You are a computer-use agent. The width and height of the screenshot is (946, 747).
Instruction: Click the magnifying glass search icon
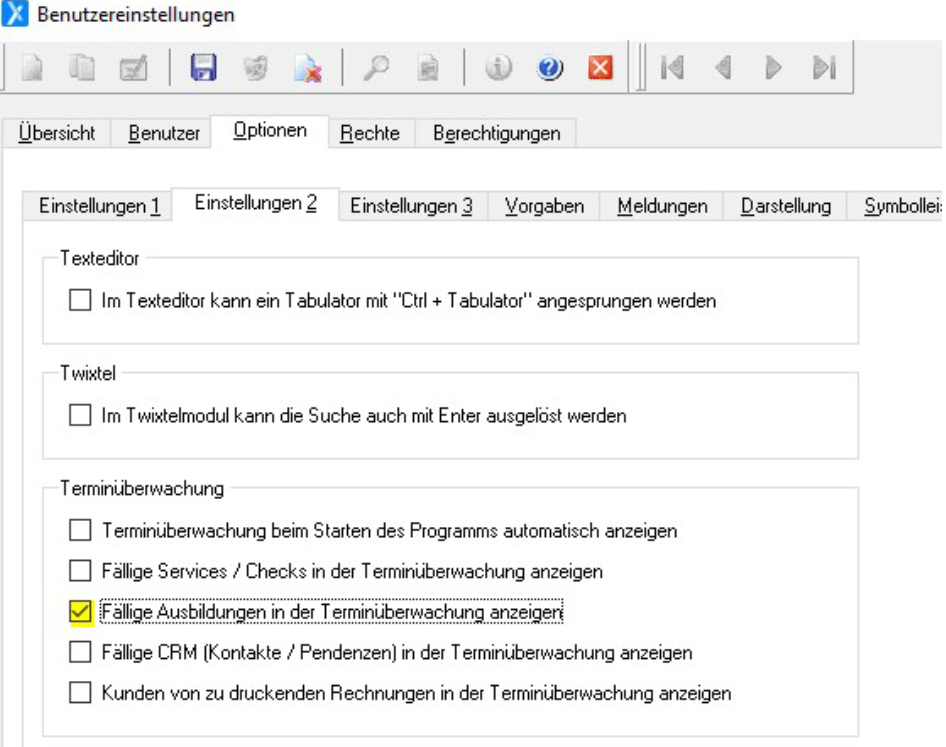[378, 68]
